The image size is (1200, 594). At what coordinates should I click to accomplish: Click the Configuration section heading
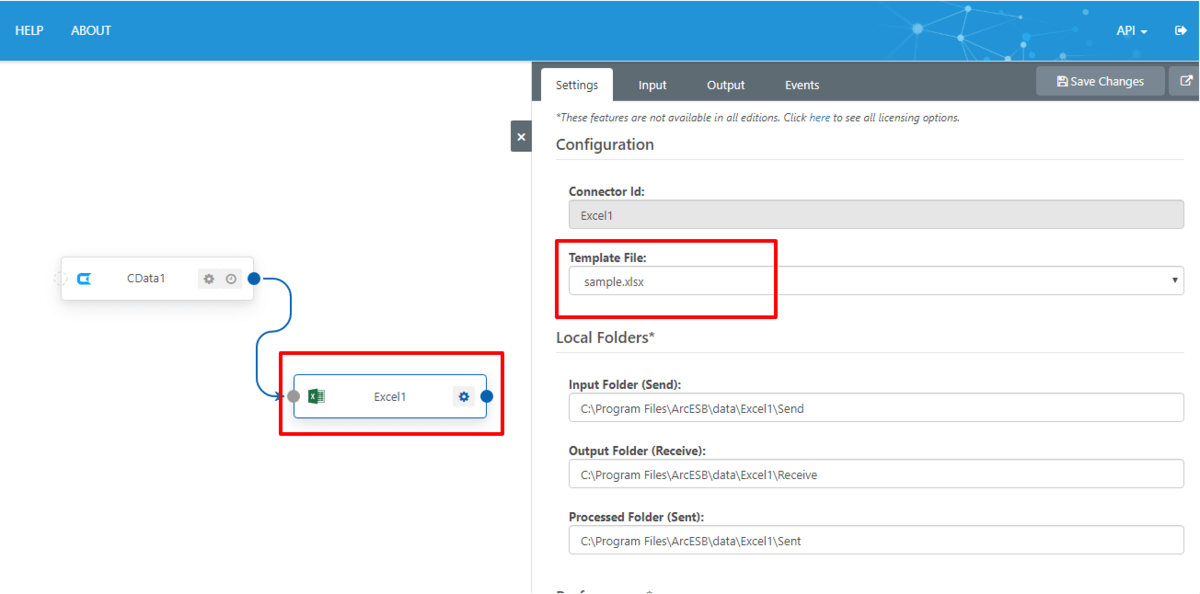(605, 144)
